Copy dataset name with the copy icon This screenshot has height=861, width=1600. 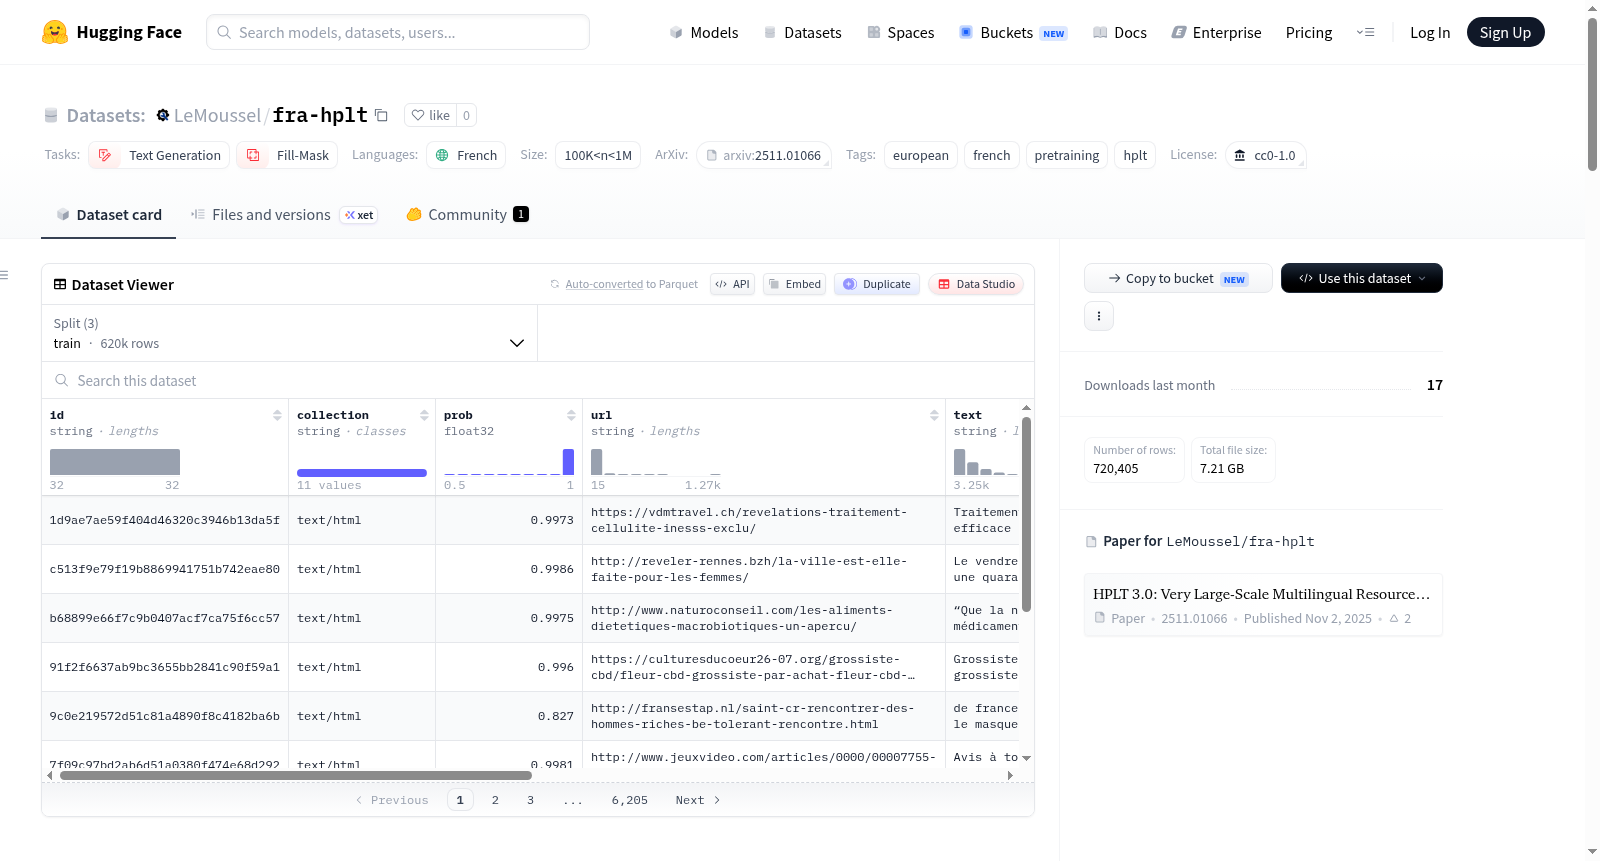[381, 115]
